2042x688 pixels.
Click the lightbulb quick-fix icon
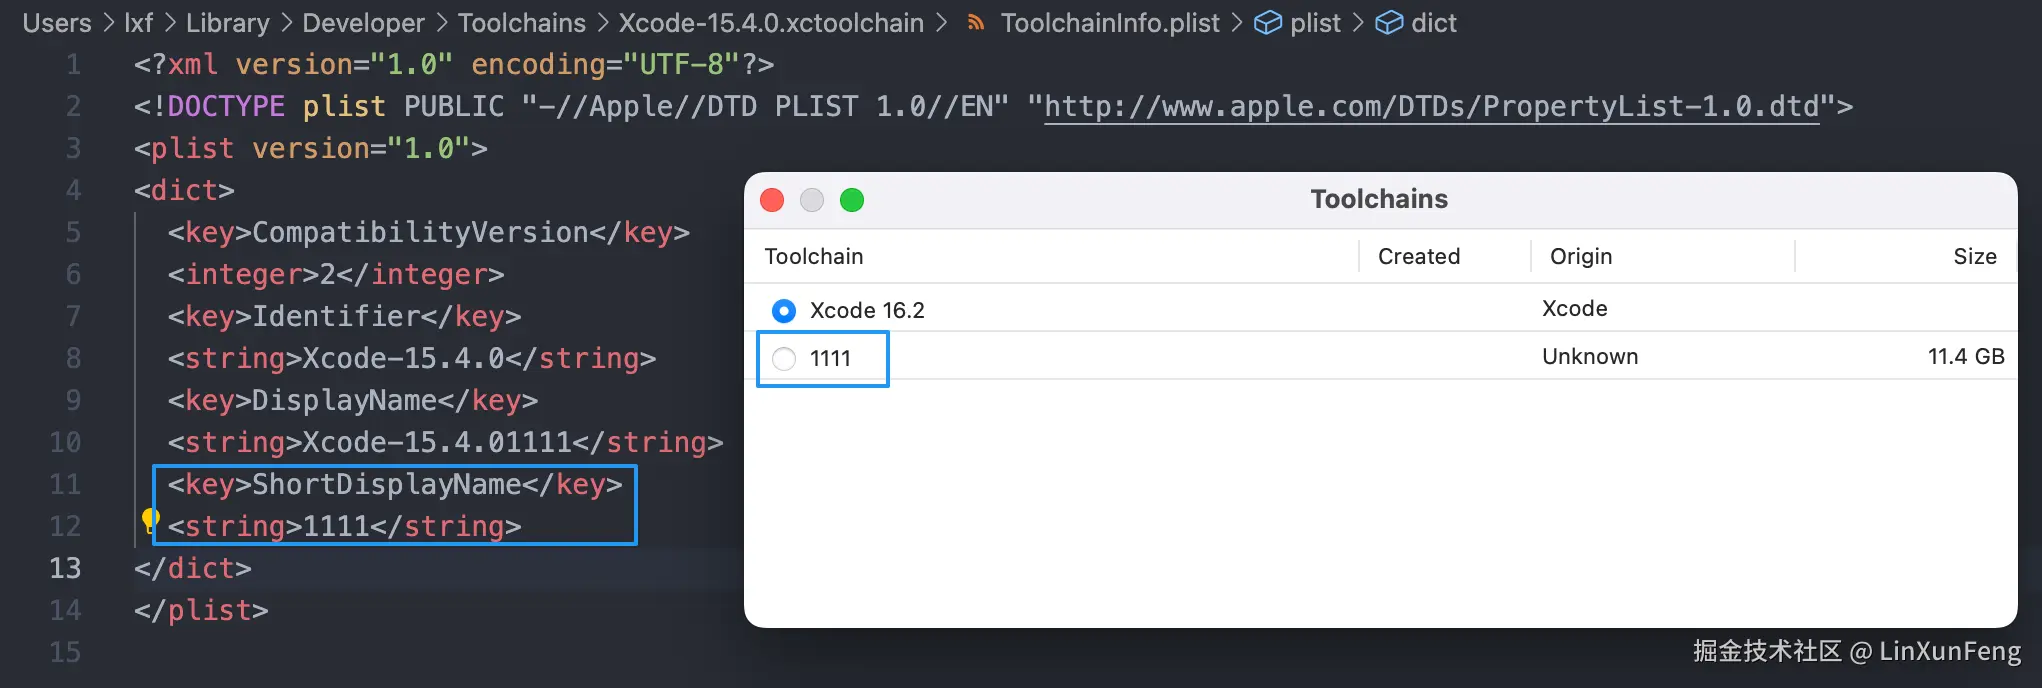tap(150, 519)
